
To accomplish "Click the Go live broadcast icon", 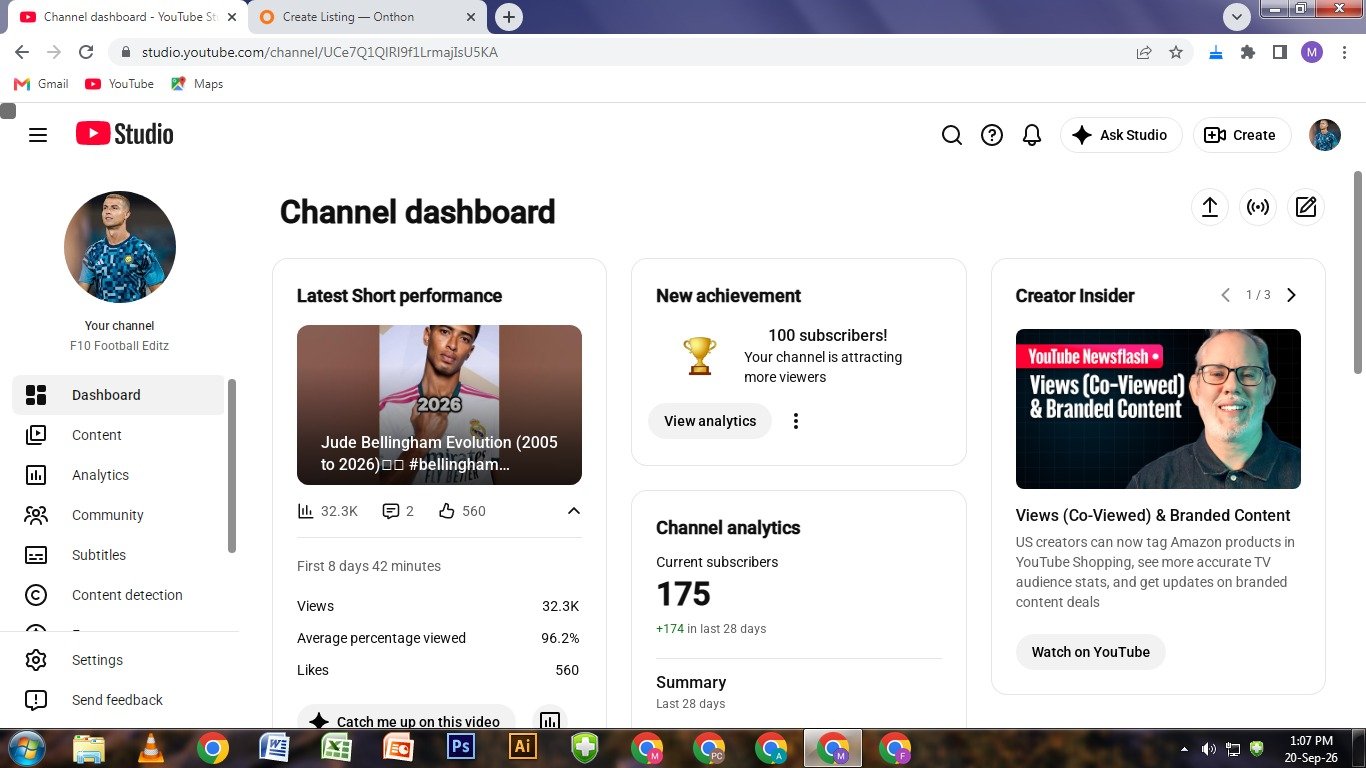I will [1258, 207].
